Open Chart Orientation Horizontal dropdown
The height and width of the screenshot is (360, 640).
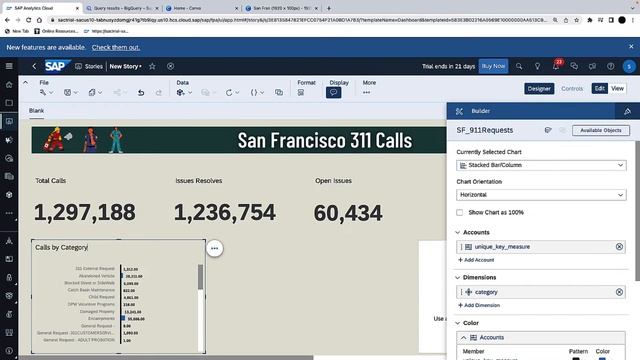tap(541, 195)
